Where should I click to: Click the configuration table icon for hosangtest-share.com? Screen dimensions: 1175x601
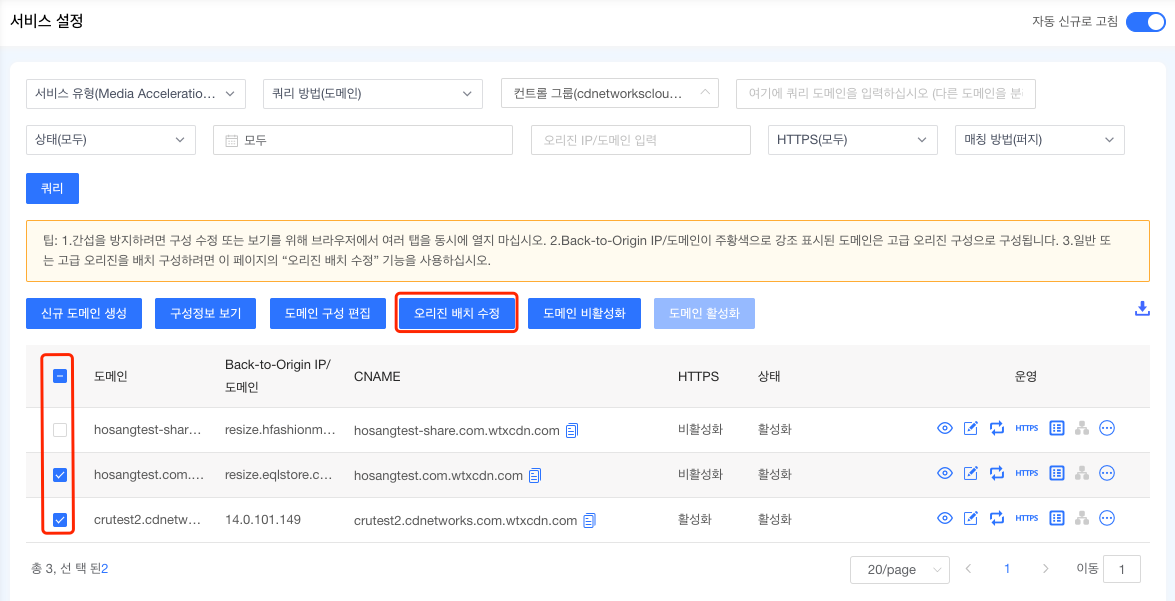pos(1057,429)
